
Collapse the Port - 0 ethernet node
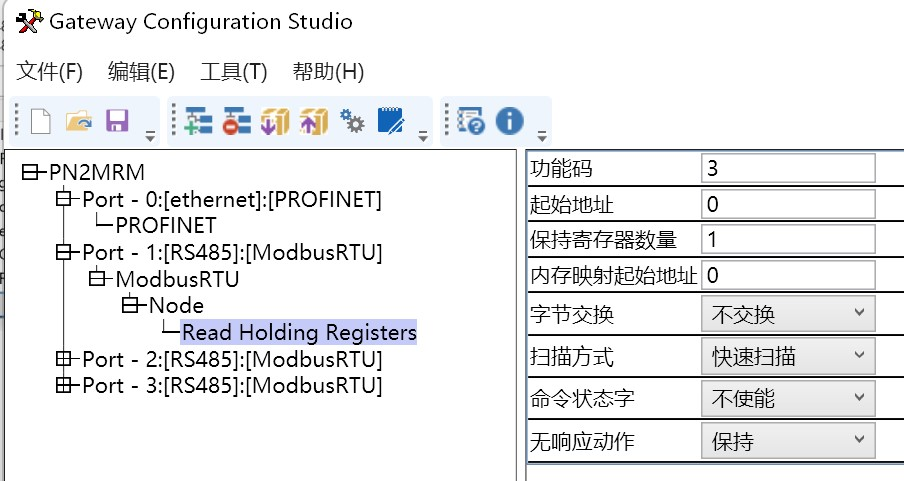(x=63, y=198)
